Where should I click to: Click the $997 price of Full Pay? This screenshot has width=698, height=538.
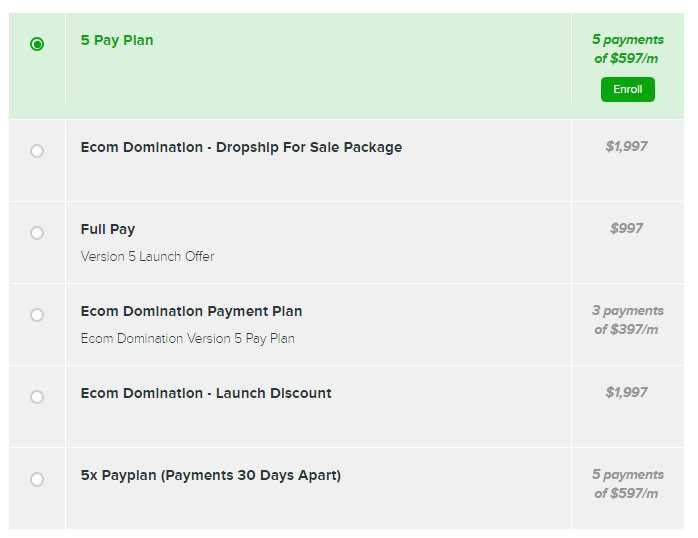[x=627, y=228]
